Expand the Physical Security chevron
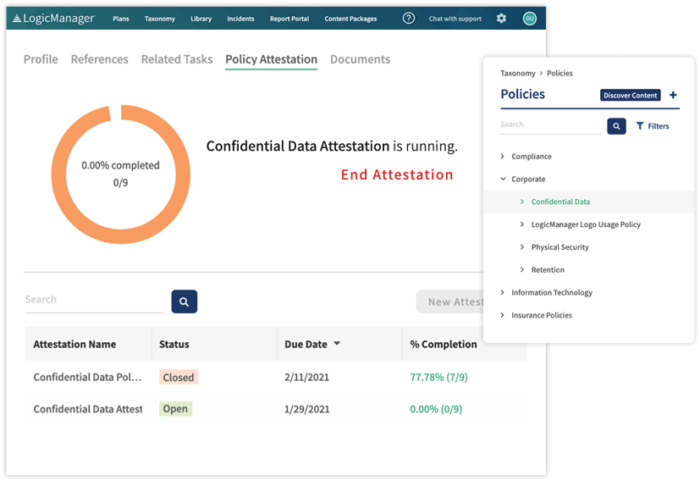 click(x=522, y=247)
